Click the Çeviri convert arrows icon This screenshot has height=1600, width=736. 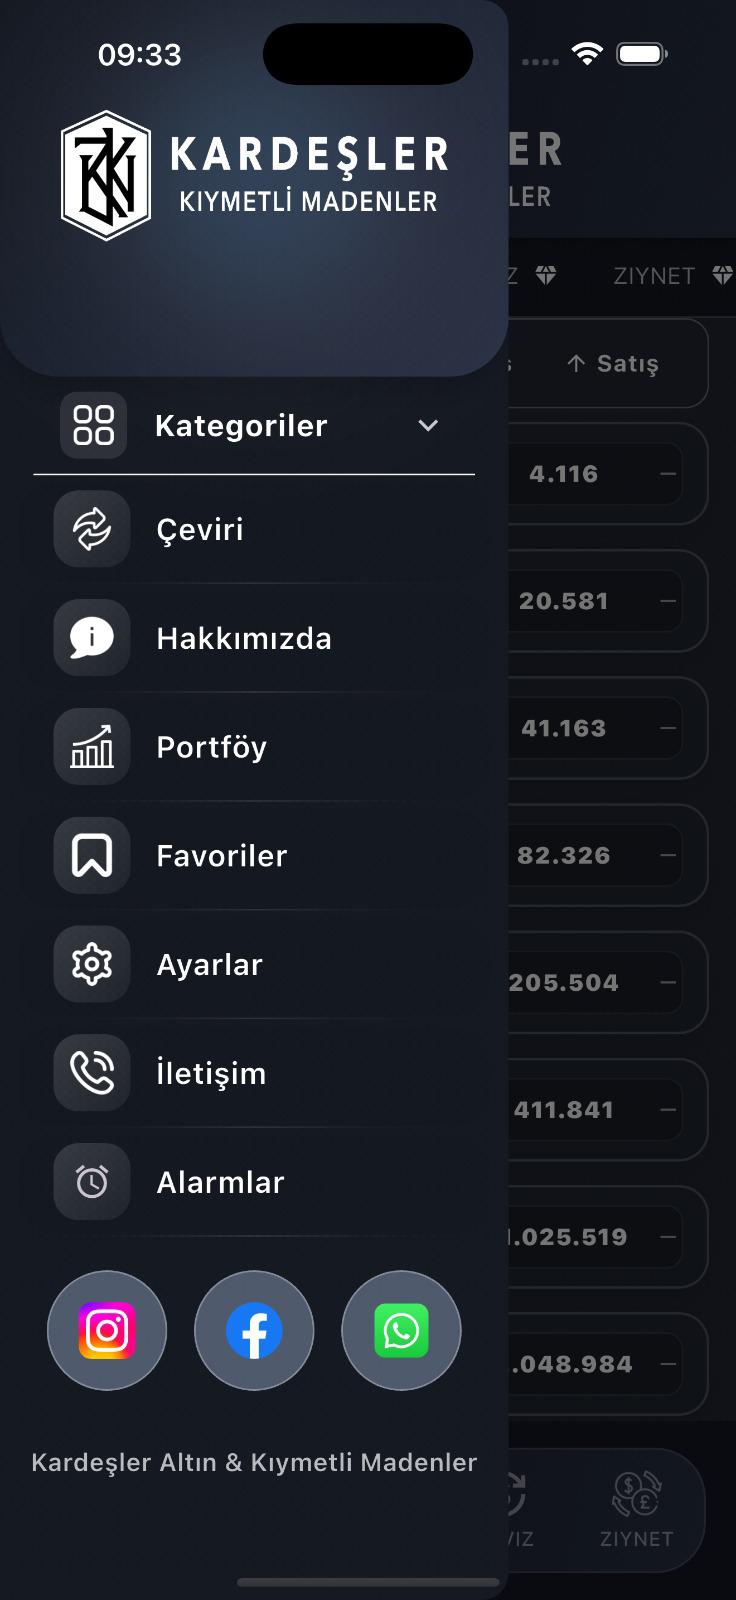point(92,529)
